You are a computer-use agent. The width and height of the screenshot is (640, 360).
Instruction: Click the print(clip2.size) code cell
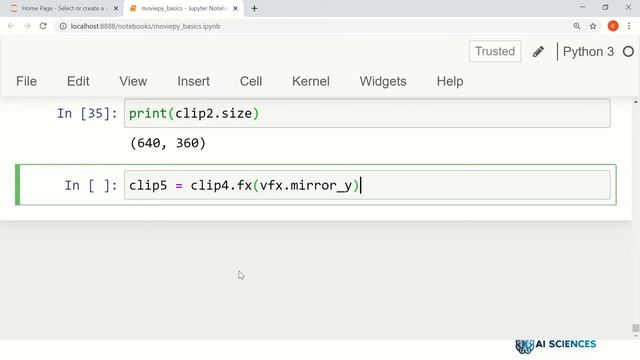pyautogui.click(x=367, y=113)
